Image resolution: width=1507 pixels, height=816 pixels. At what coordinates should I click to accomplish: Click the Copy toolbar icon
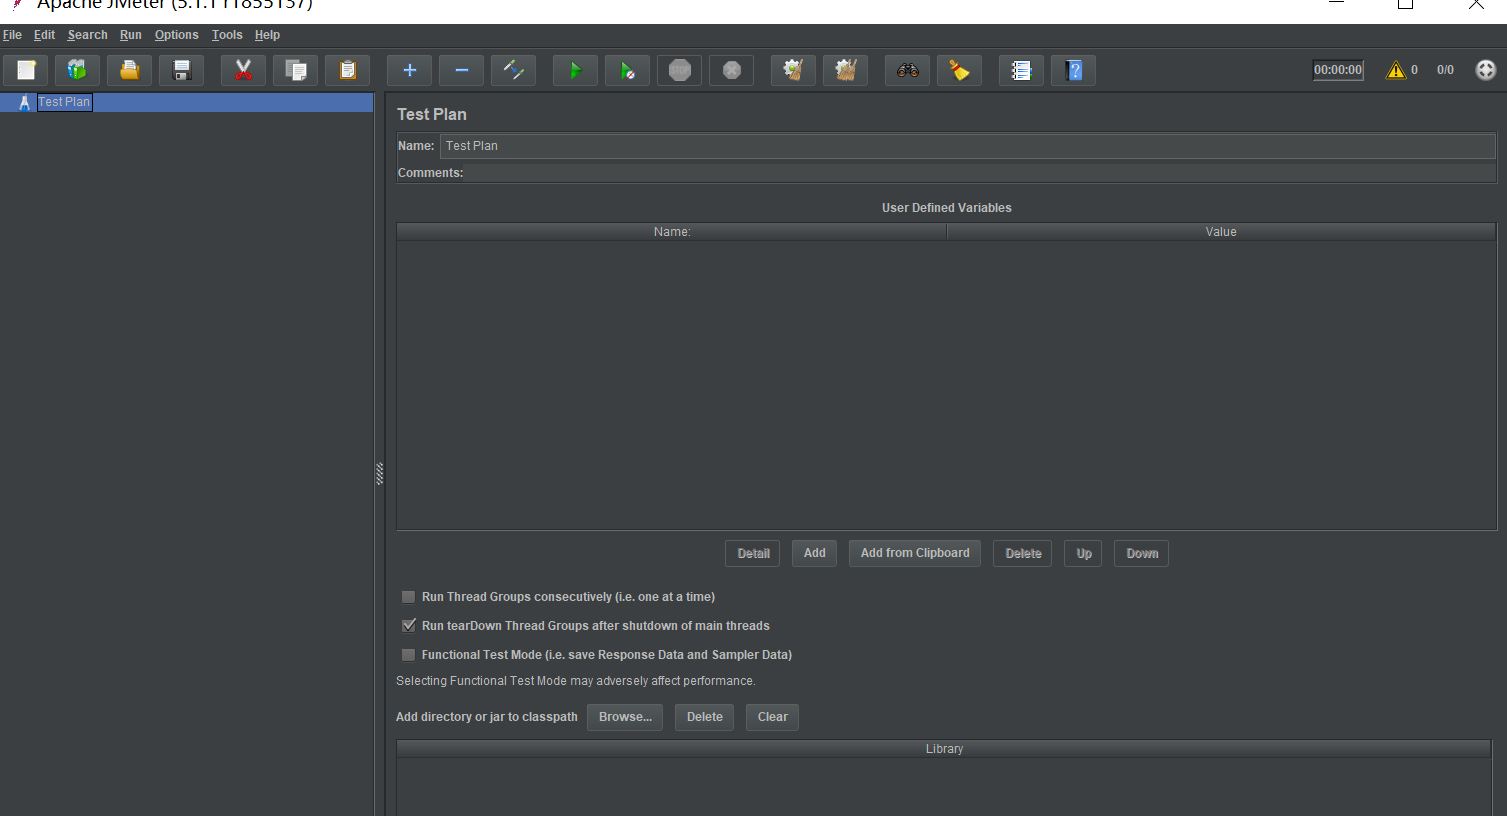(x=296, y=70)
